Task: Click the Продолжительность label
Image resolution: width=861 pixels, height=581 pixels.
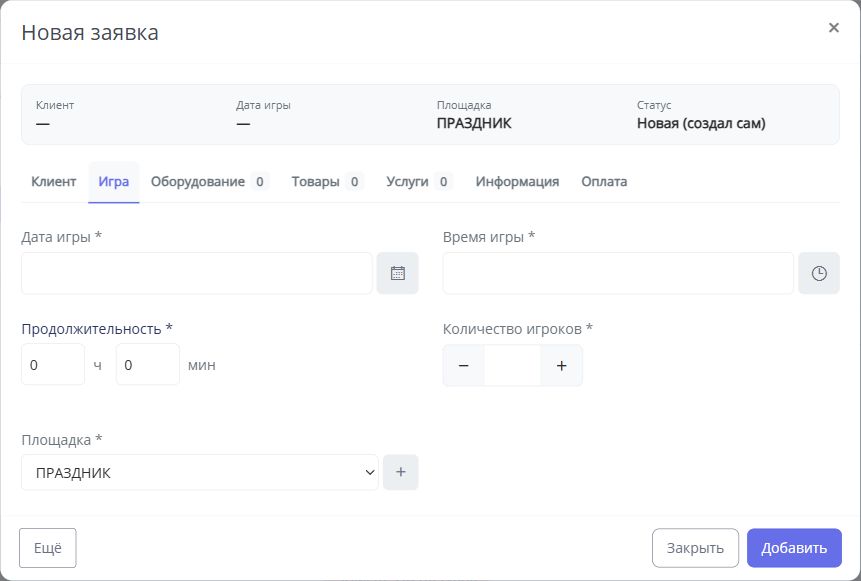Action: coord(97,329)
